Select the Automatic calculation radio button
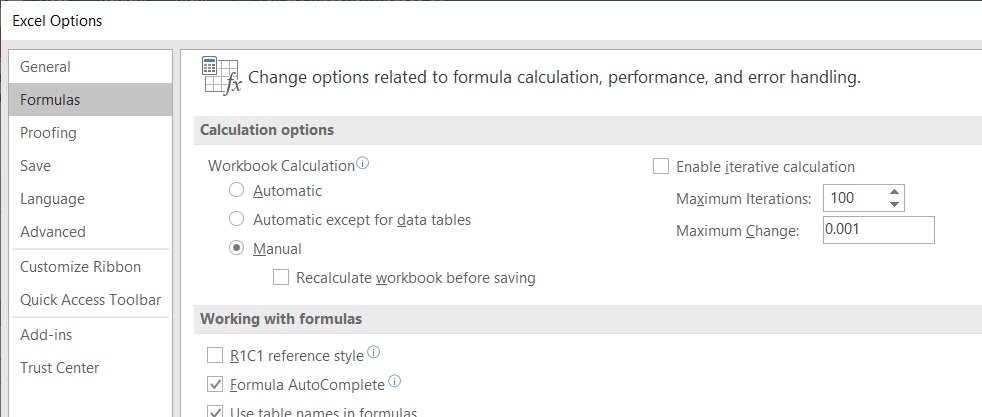The width and height of the screenshot is (982, 417). click(237, 190)
